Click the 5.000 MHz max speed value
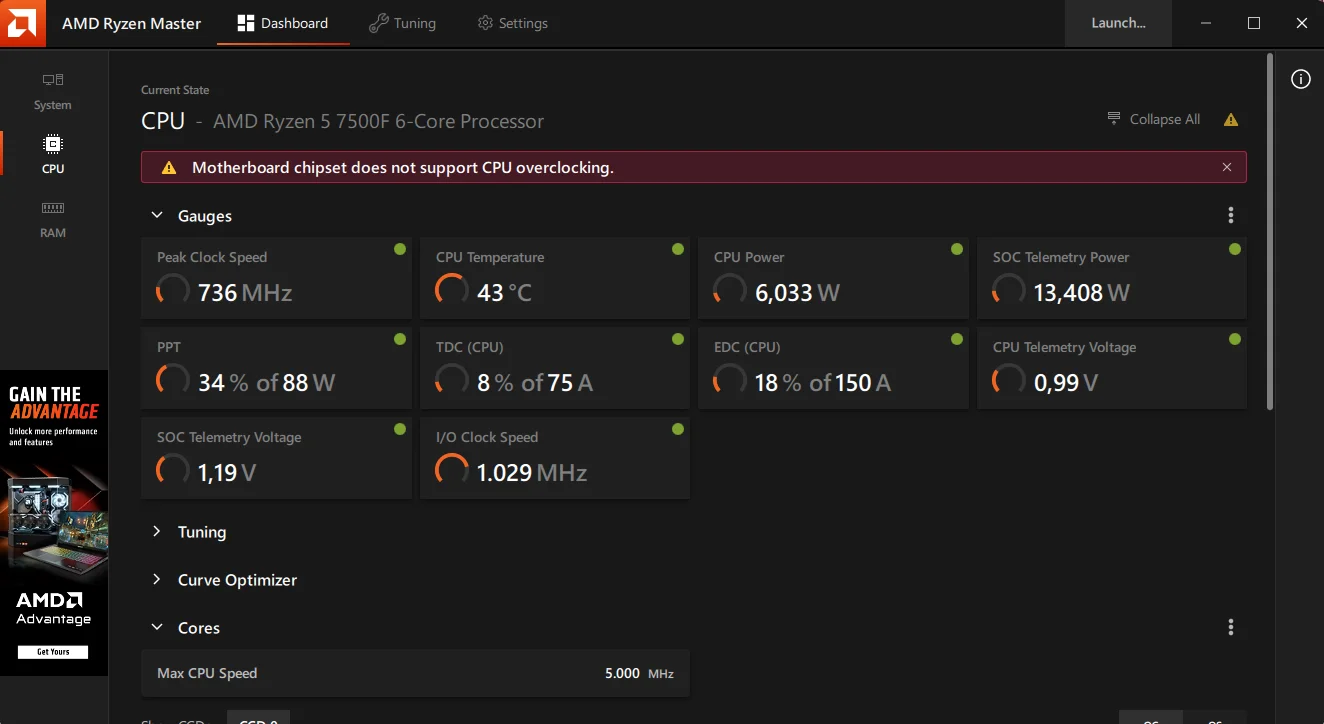Image resolution: width=1324 pixels, height=724 pixels. (639, 673)
